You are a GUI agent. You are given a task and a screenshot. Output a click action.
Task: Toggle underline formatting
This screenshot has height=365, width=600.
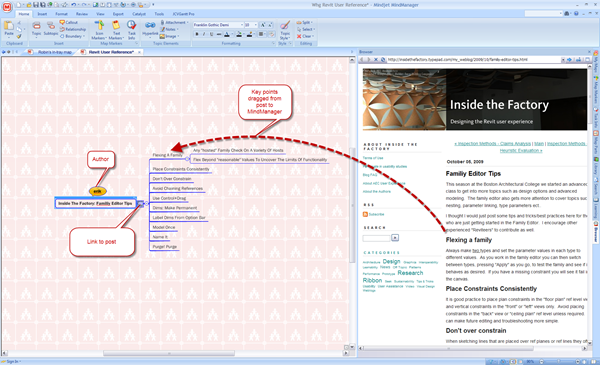[211, 34]
